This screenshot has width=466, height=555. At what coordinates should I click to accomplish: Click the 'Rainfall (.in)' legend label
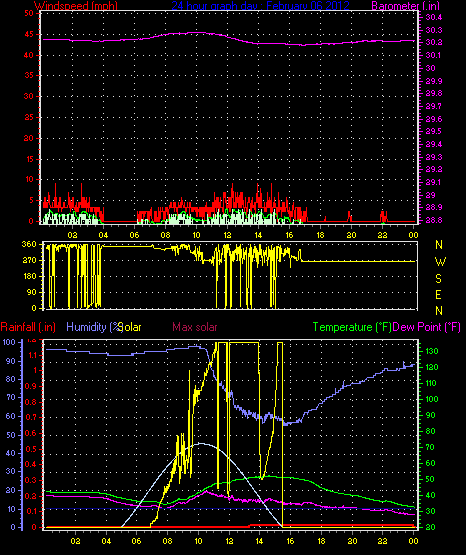(x=28, y=327)
